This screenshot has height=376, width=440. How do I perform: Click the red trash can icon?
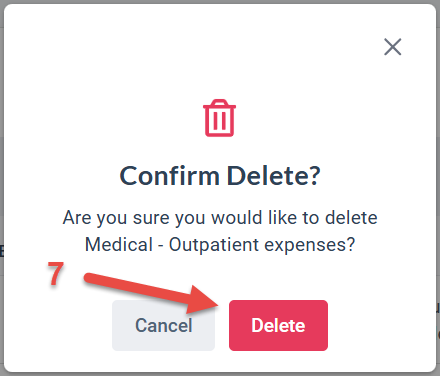[220, 118]
